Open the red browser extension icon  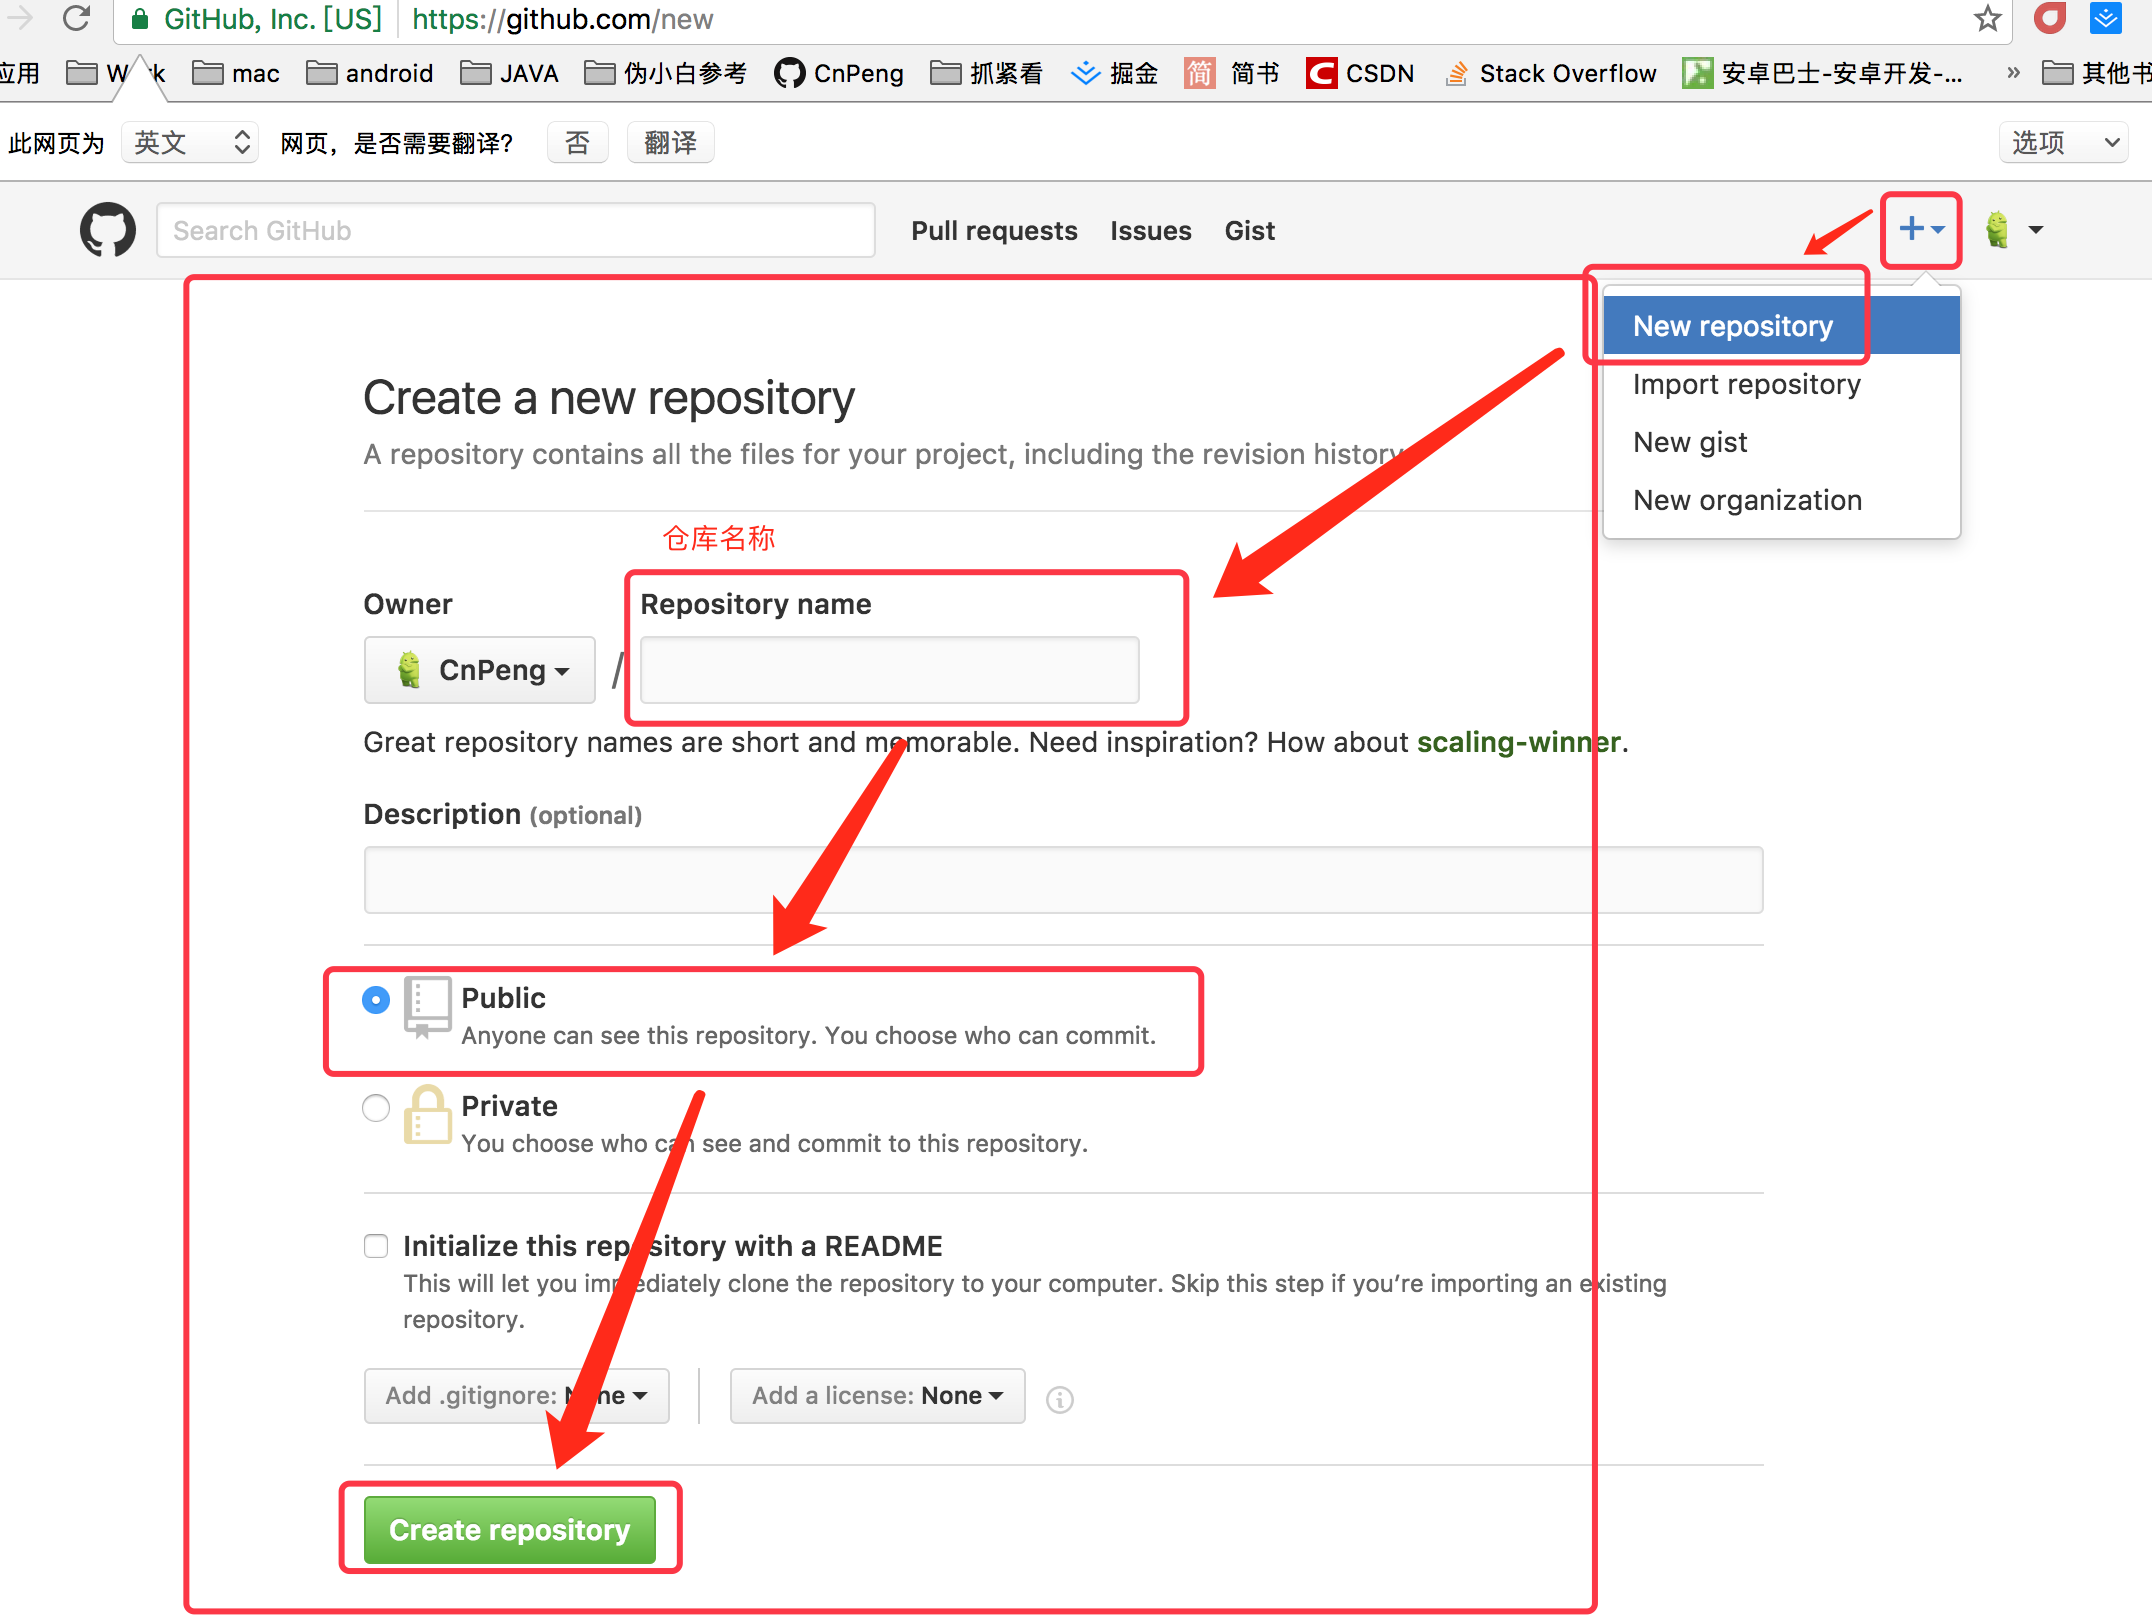click(2050, 18)
